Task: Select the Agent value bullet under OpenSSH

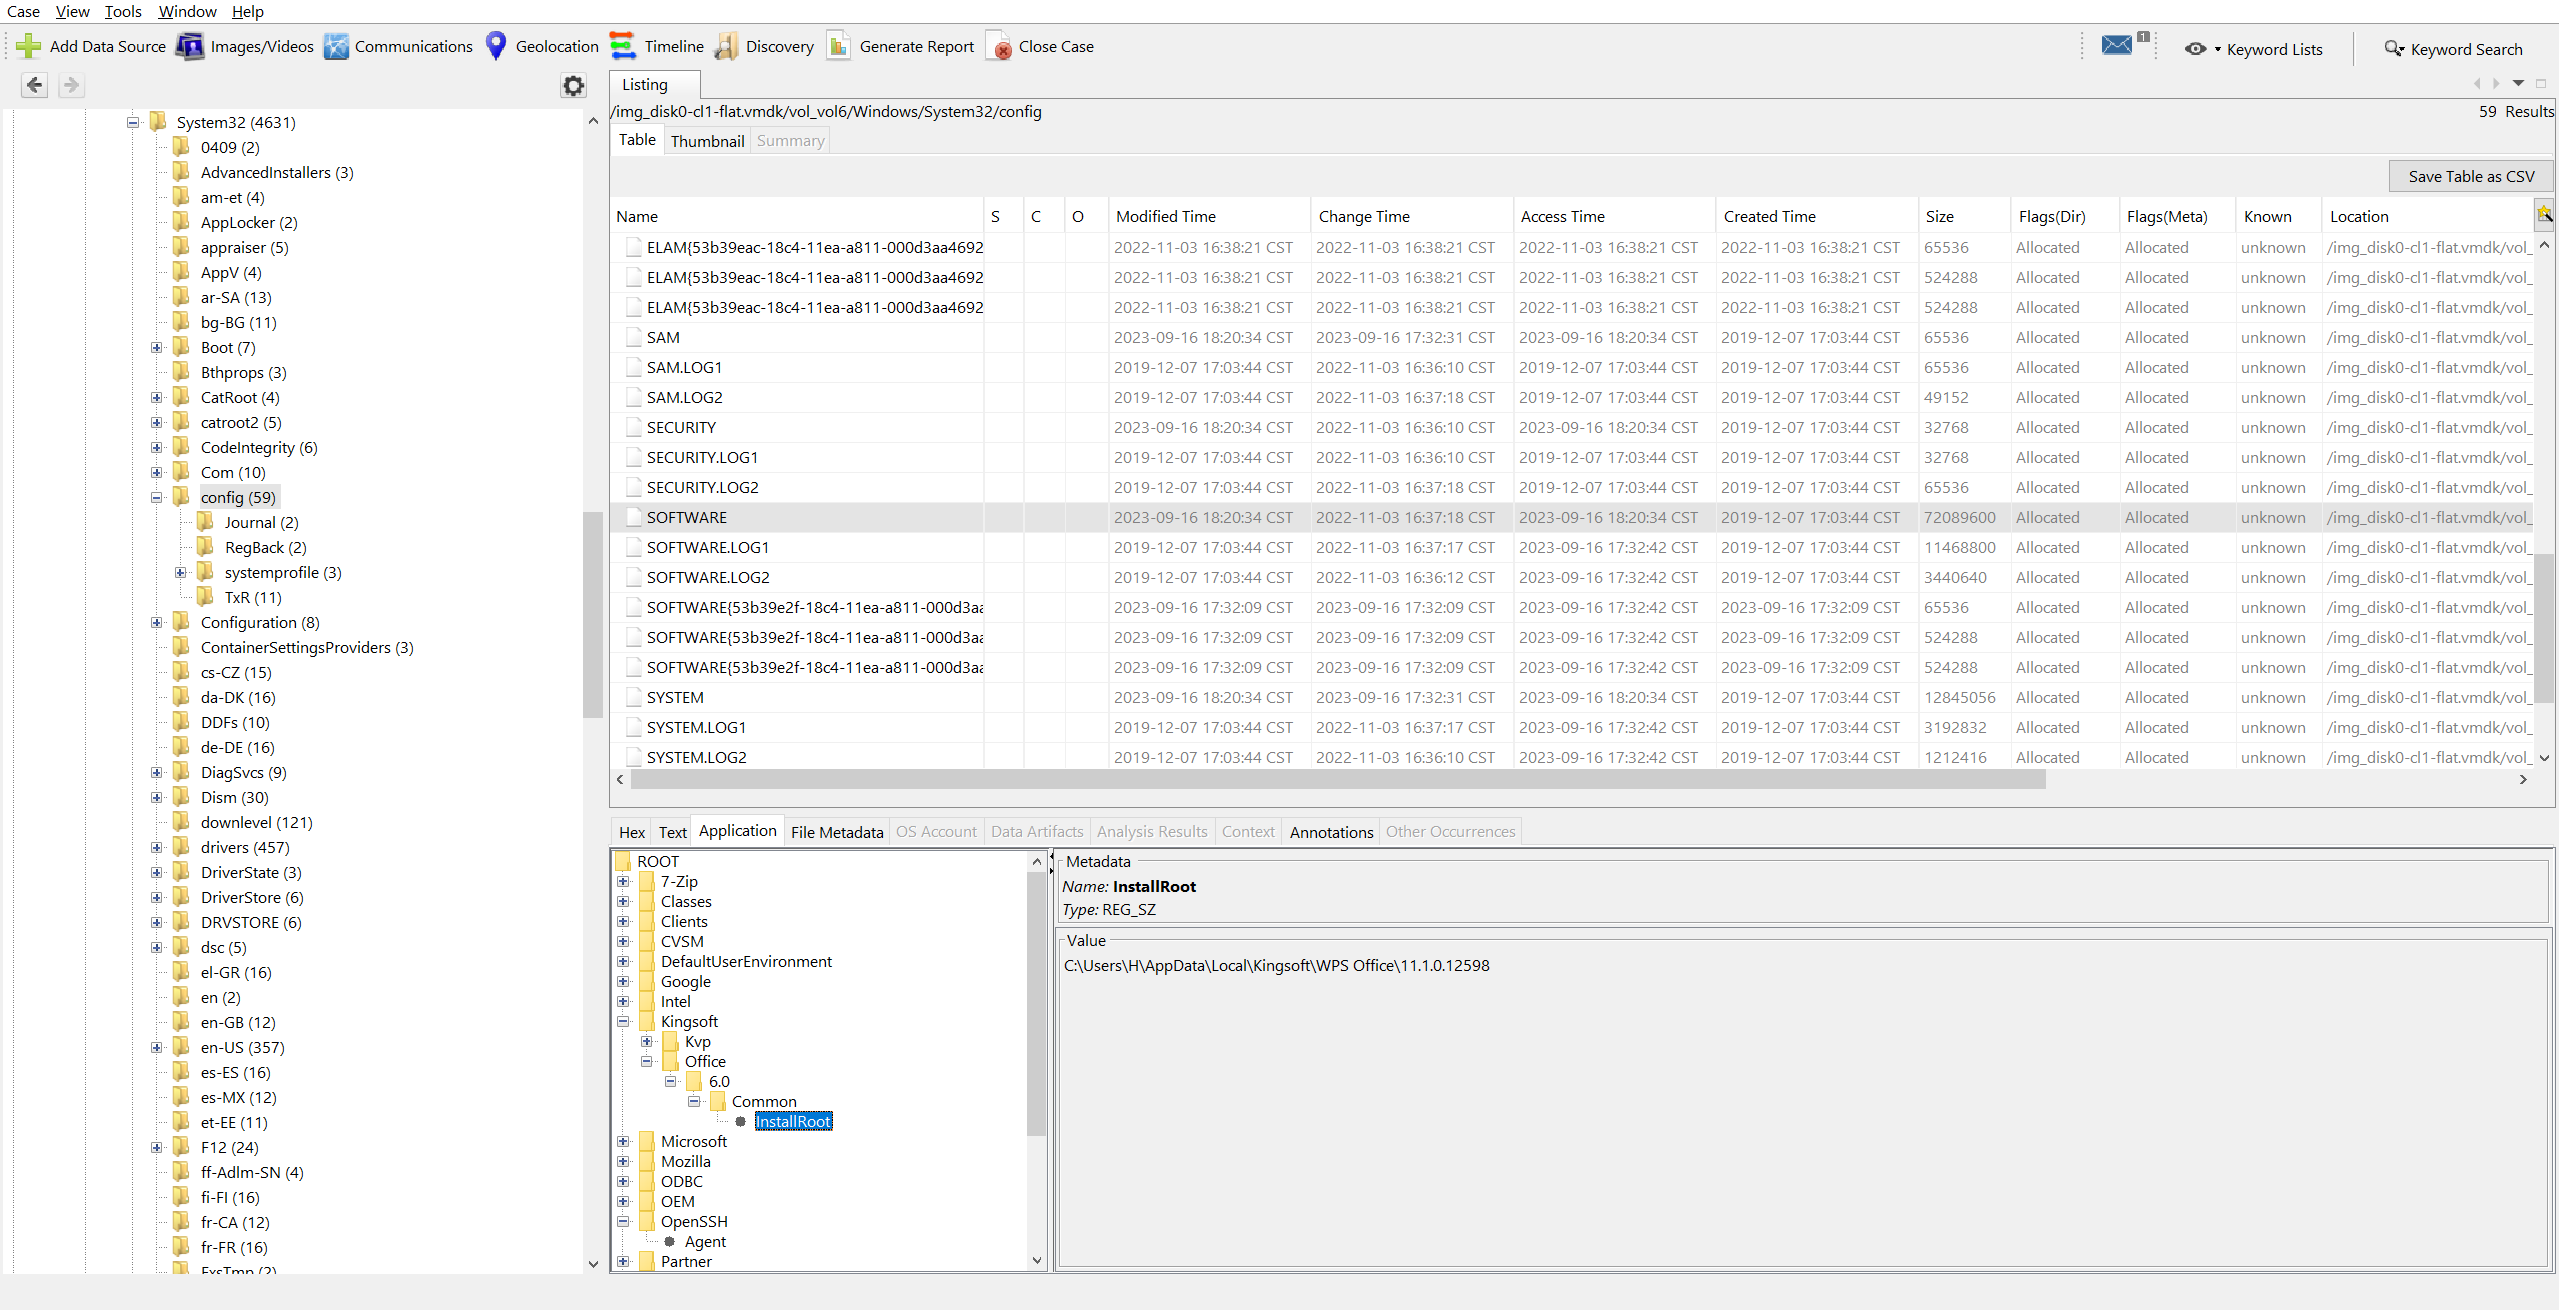Action: click(670, 1241)
